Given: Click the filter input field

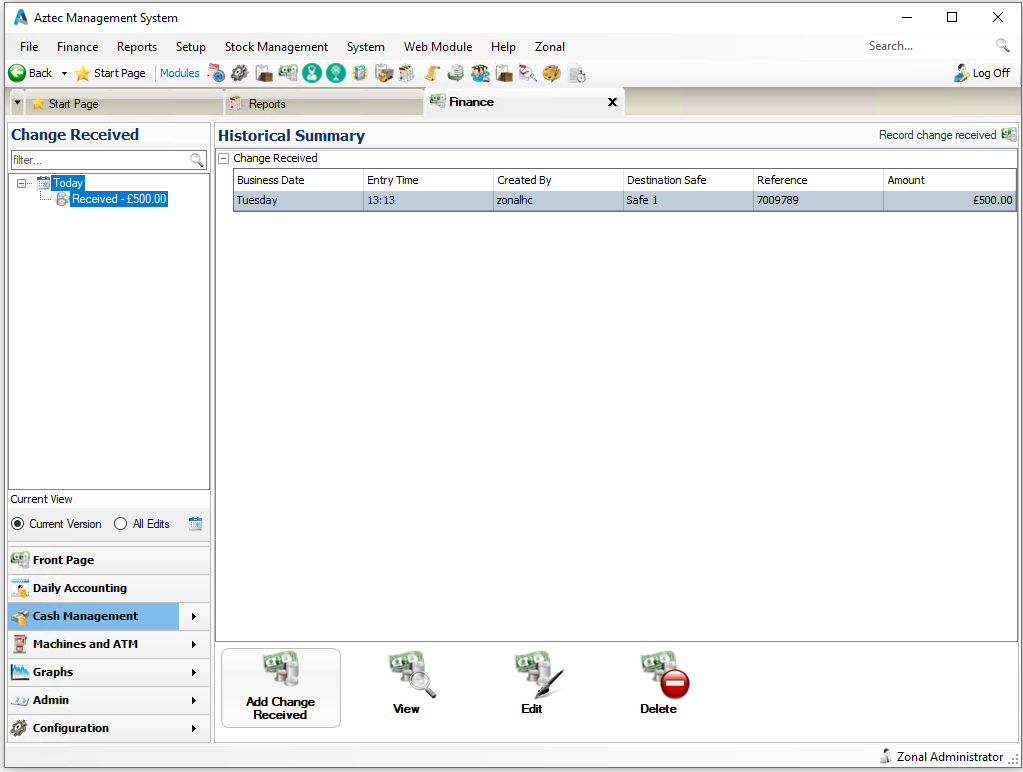Looking at the screenshot, I should pos(98,160).
